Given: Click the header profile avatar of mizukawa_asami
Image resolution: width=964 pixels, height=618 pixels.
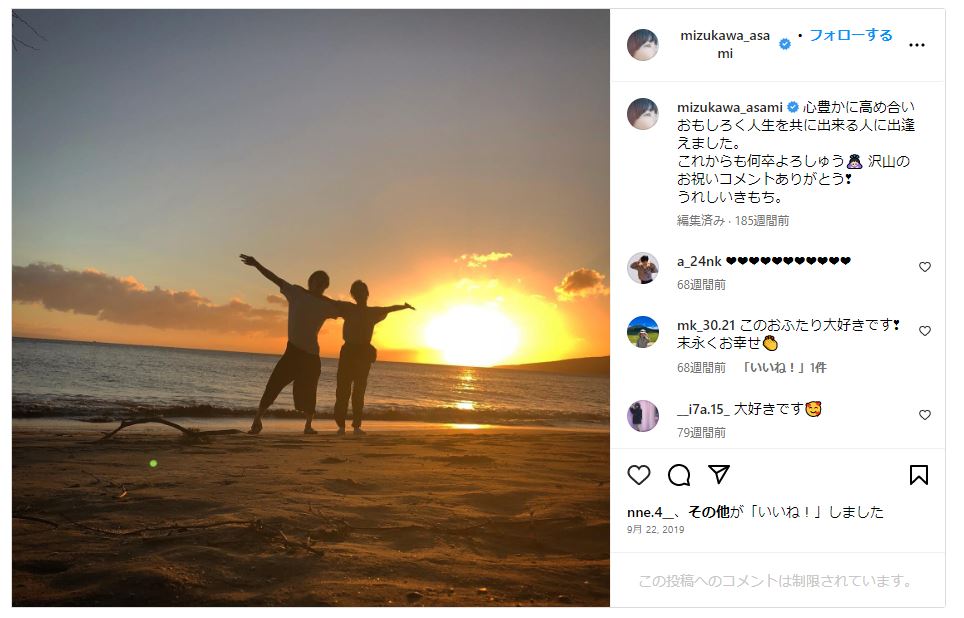Looking at the screenshot, I should [642, 44].
